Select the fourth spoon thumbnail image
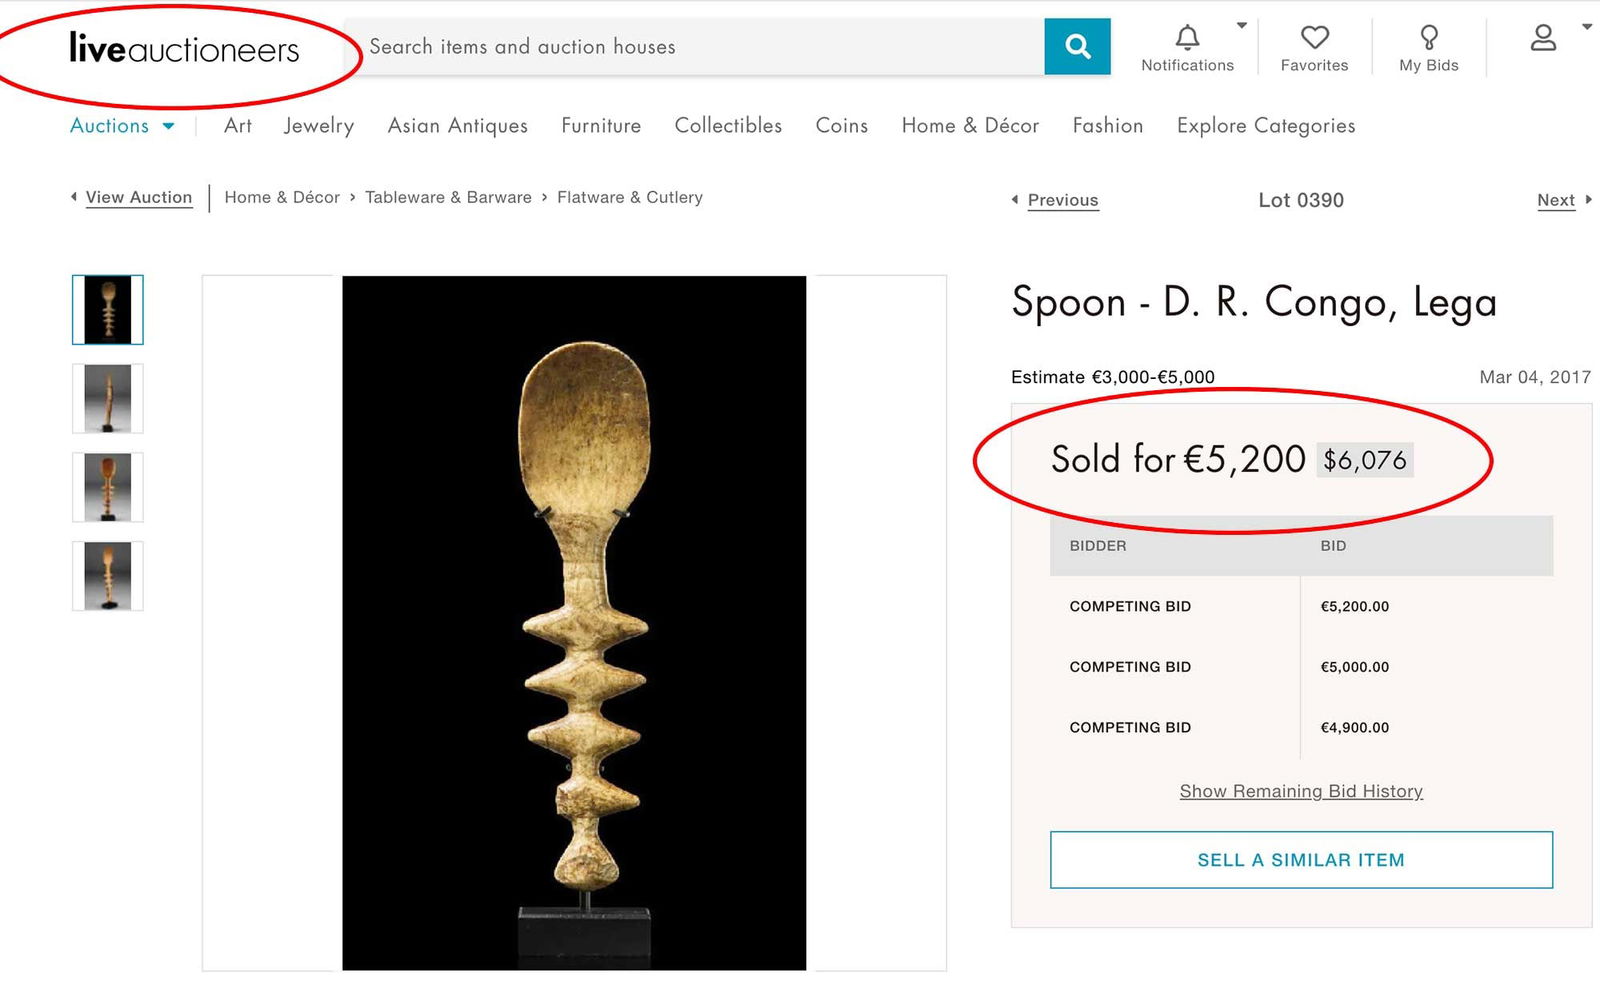The width and height of the screenshot is (1600, 993). pyautogui.click(x=108, y=575)
